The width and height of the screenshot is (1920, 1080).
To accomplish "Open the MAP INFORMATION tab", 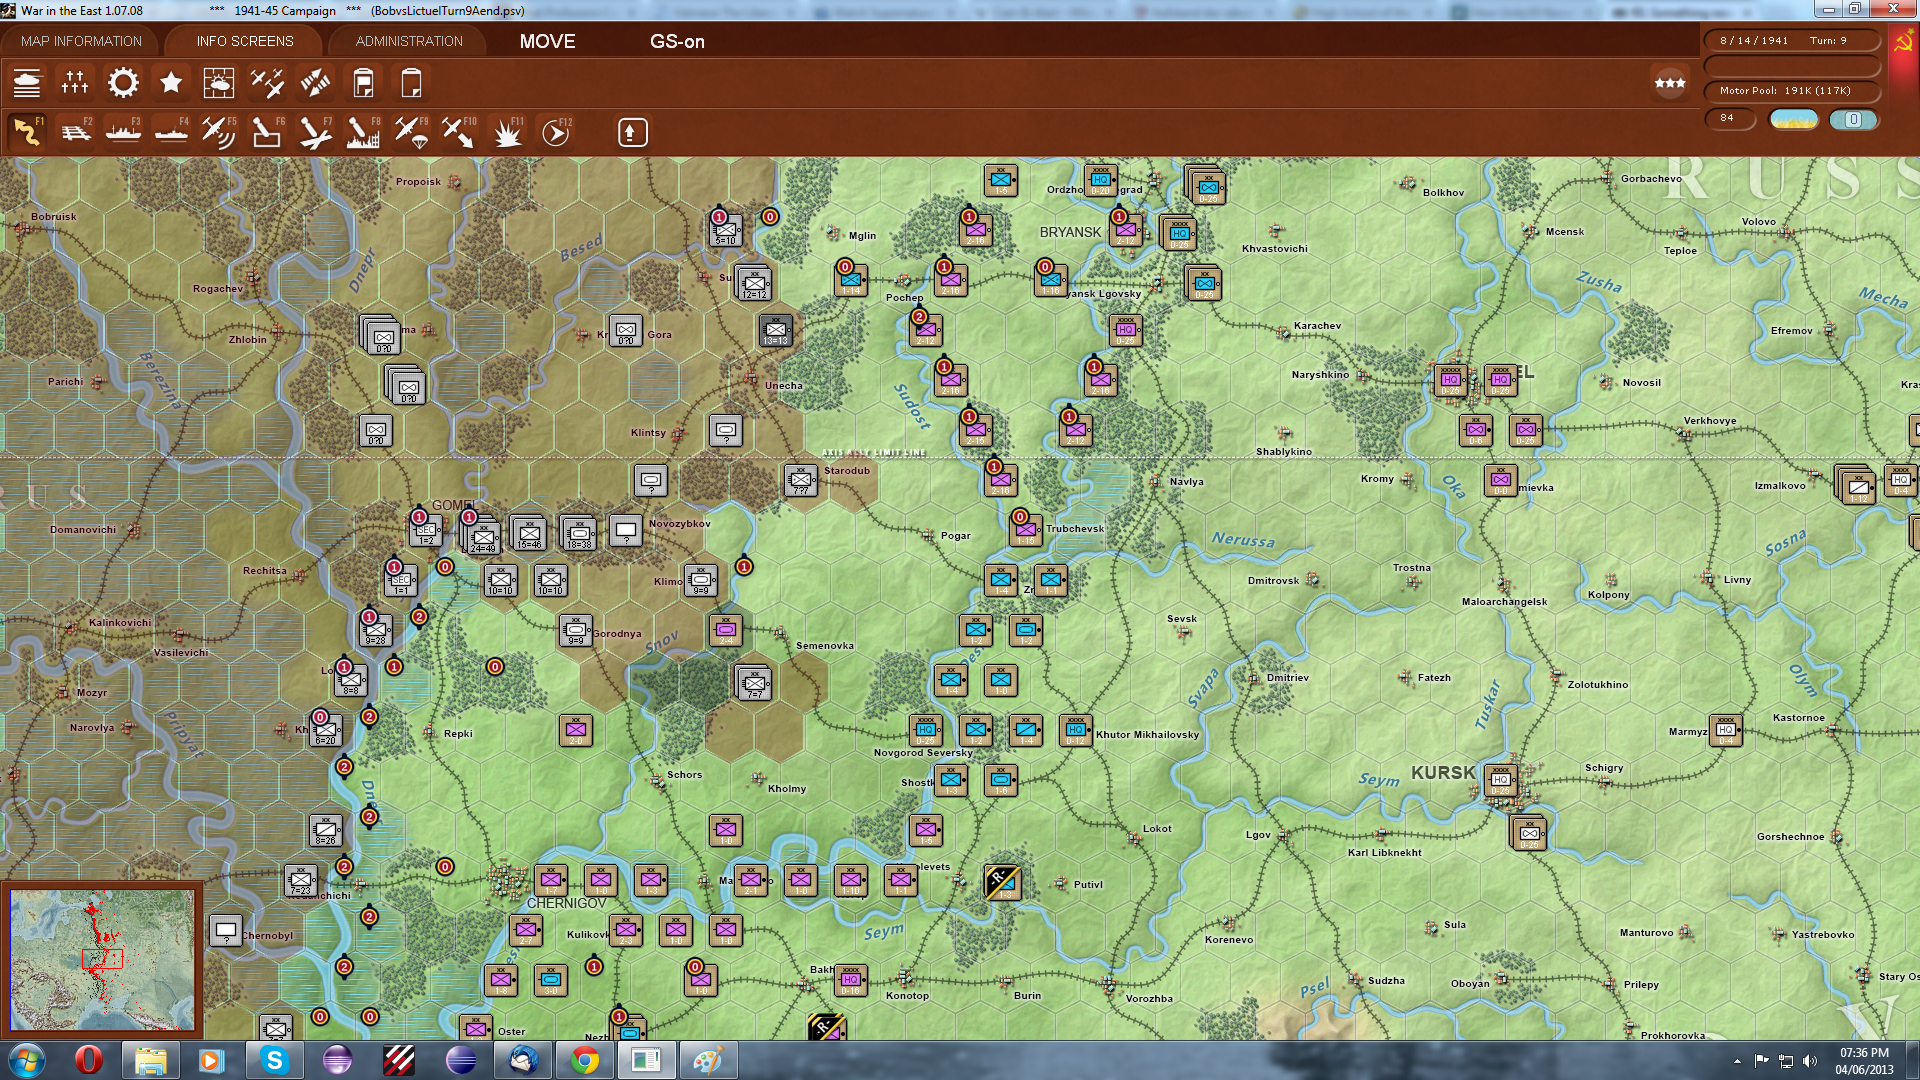I will click(81, 41).
